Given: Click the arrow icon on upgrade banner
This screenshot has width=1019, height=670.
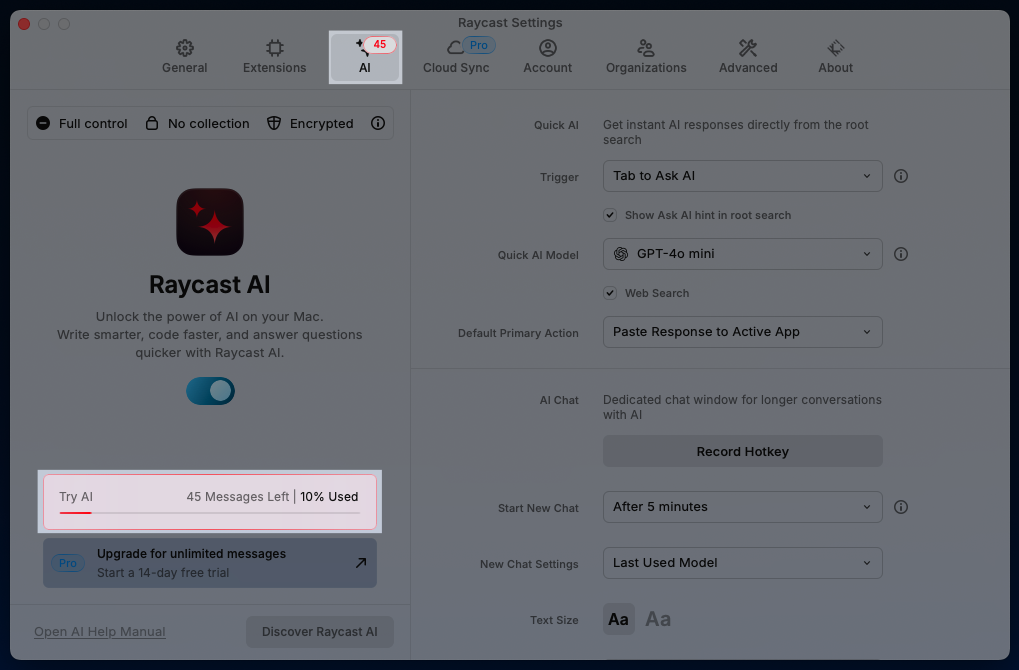Looking at the screenshot, I should (x=361, y=563).
